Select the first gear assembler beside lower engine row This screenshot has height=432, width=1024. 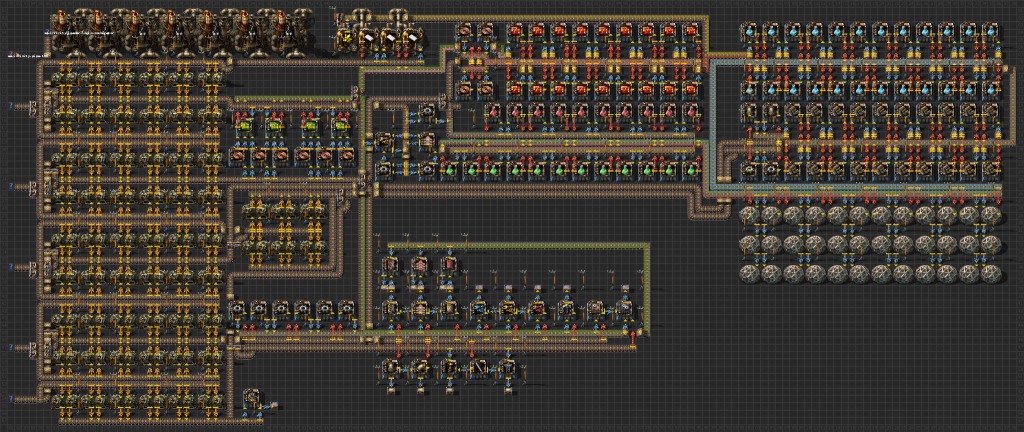751,169
